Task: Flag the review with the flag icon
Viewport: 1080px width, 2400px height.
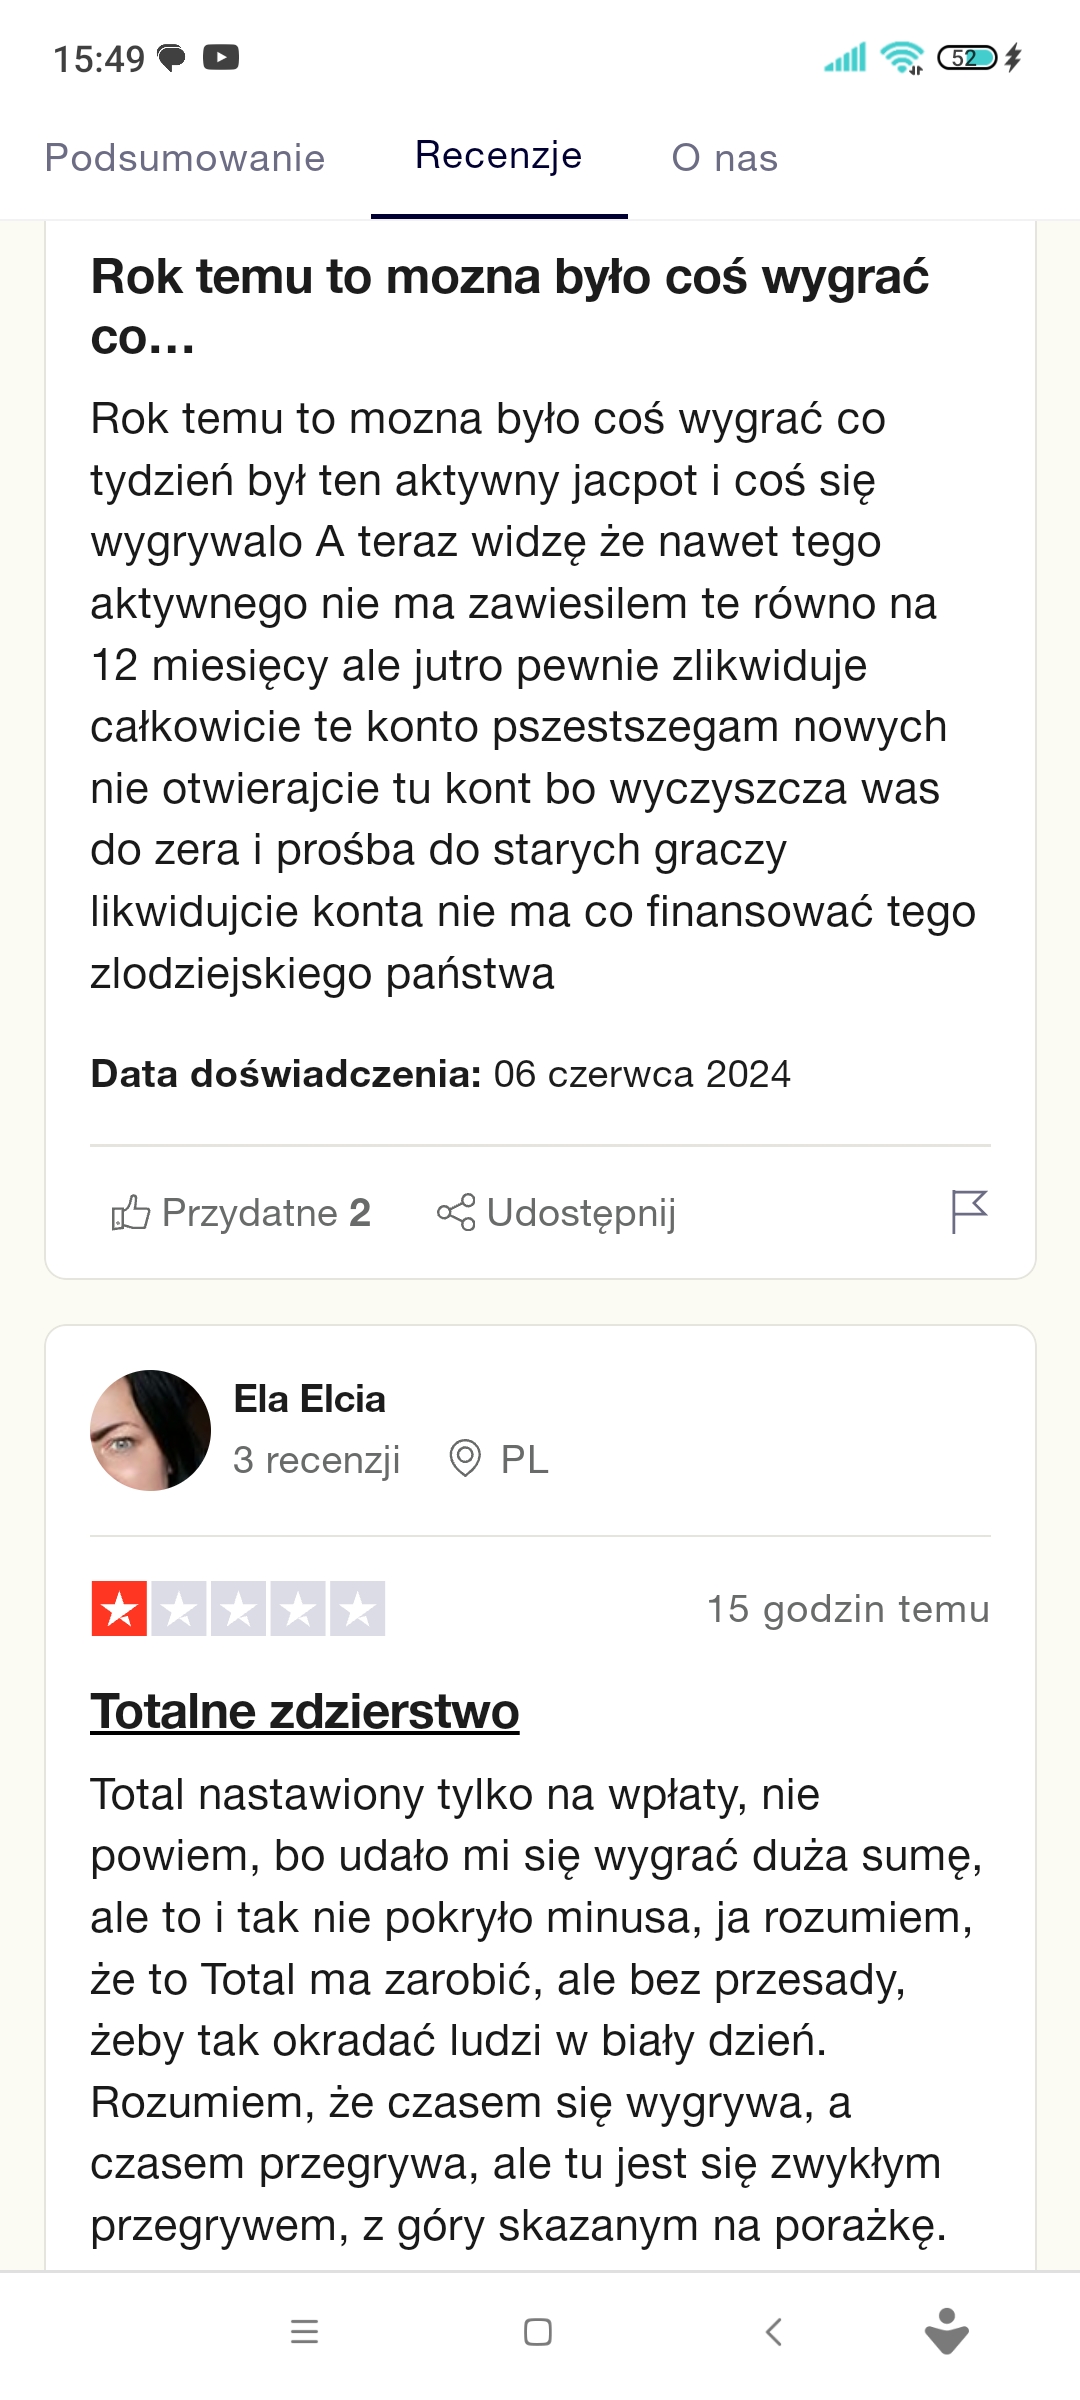Action: (x=968, y=1212)
